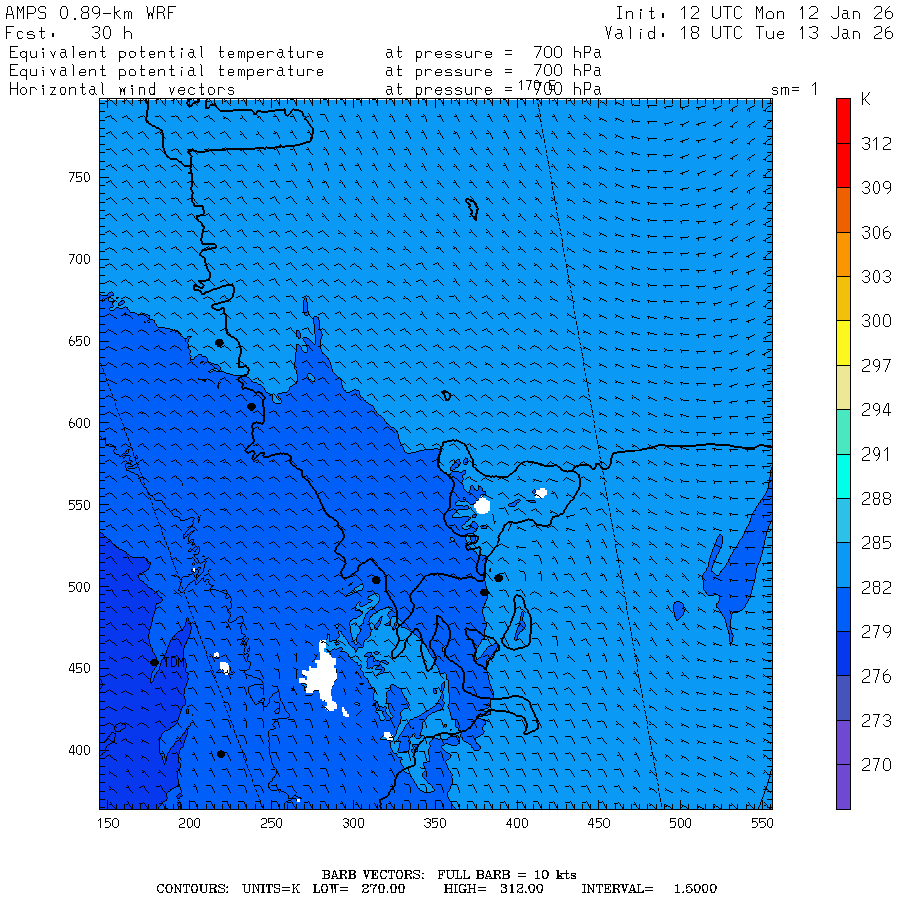Click the 273 color bar label
Screen dimensions: 900x900
pyautogui.click(x=876, y=721)
